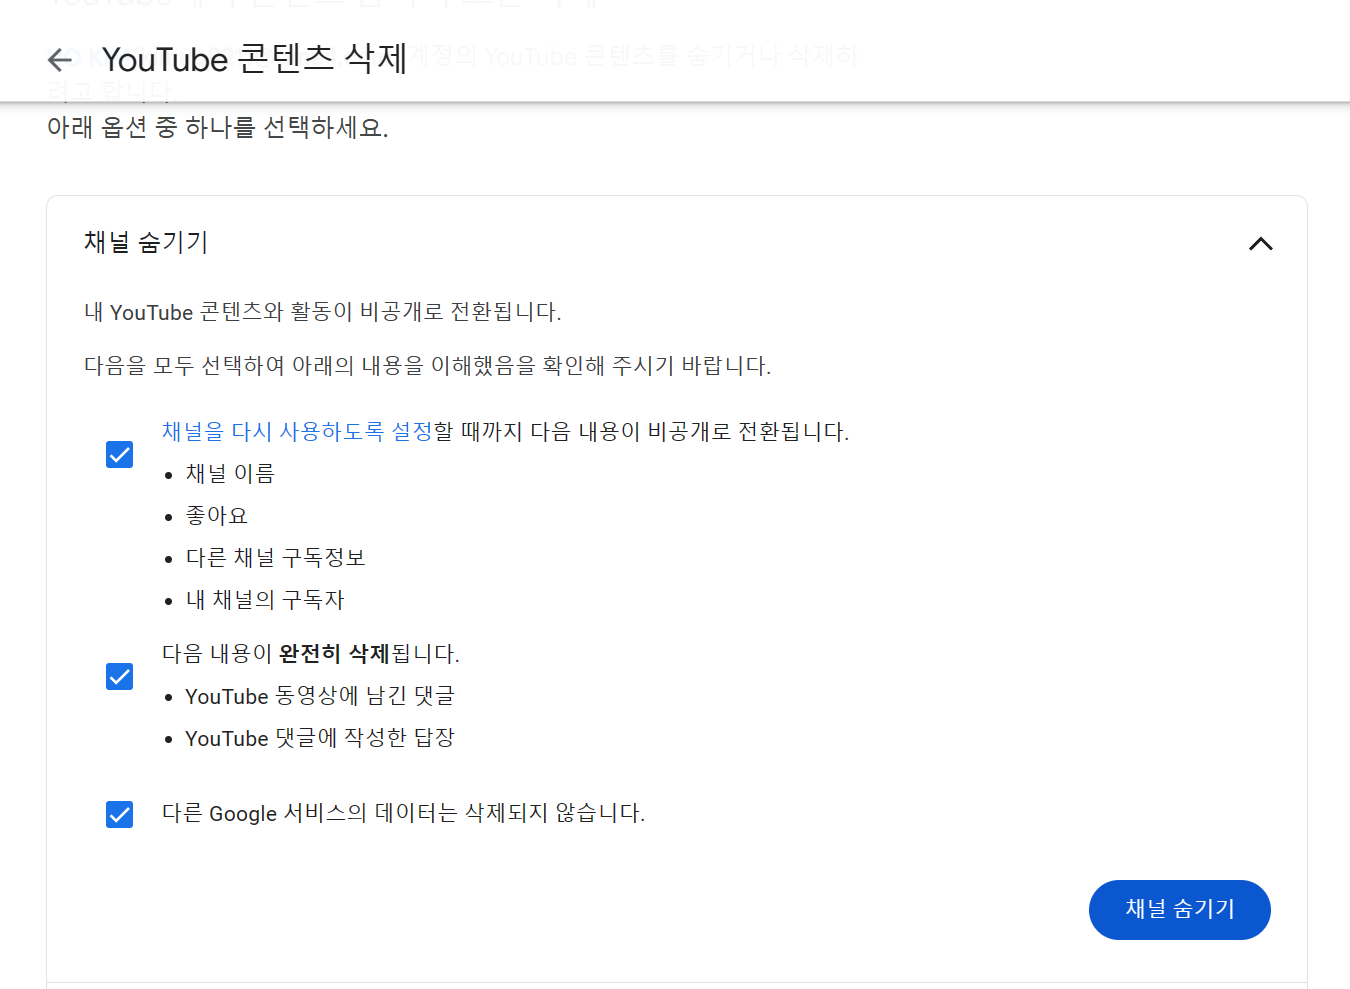This screenshot has width=1350, height=989.
Task: Click the YouTube 동영상에 남긴 댓글 item
Action: pos(320,696)
